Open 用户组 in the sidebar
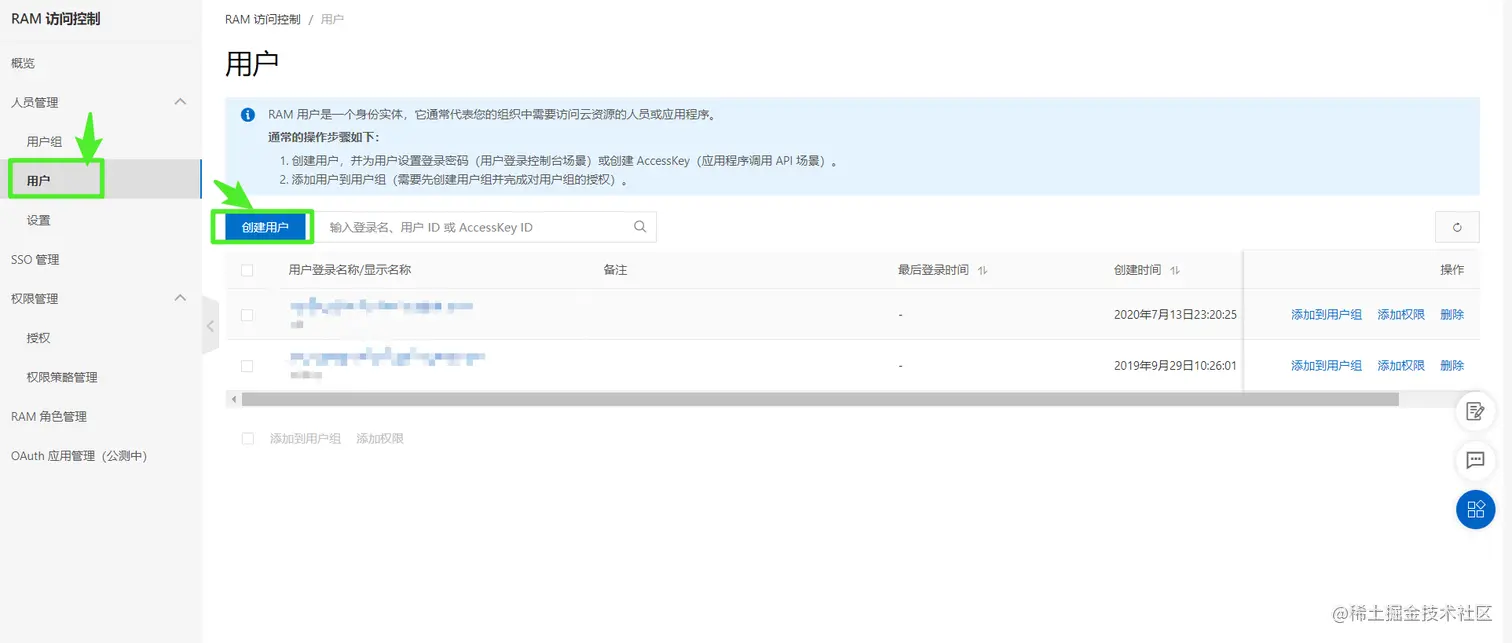 pyautogui.click(x=44, y=142)
